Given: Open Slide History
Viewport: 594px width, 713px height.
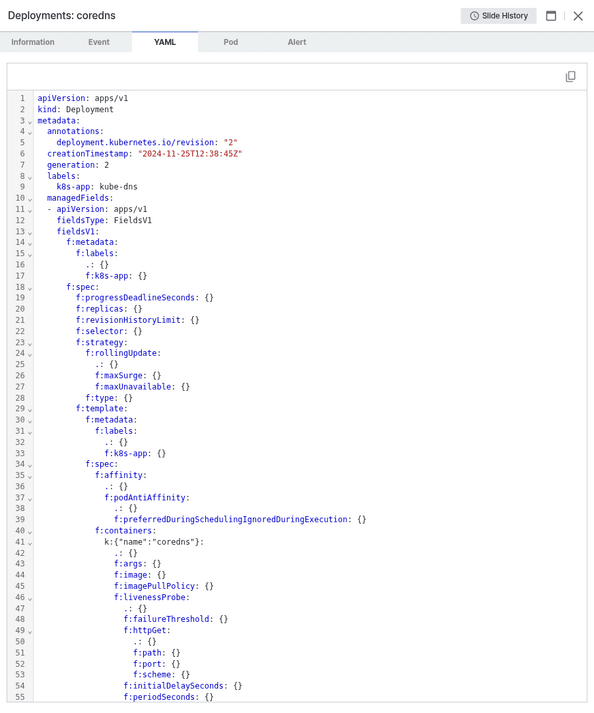Looking at the screenshot, I should click(498, 16).
